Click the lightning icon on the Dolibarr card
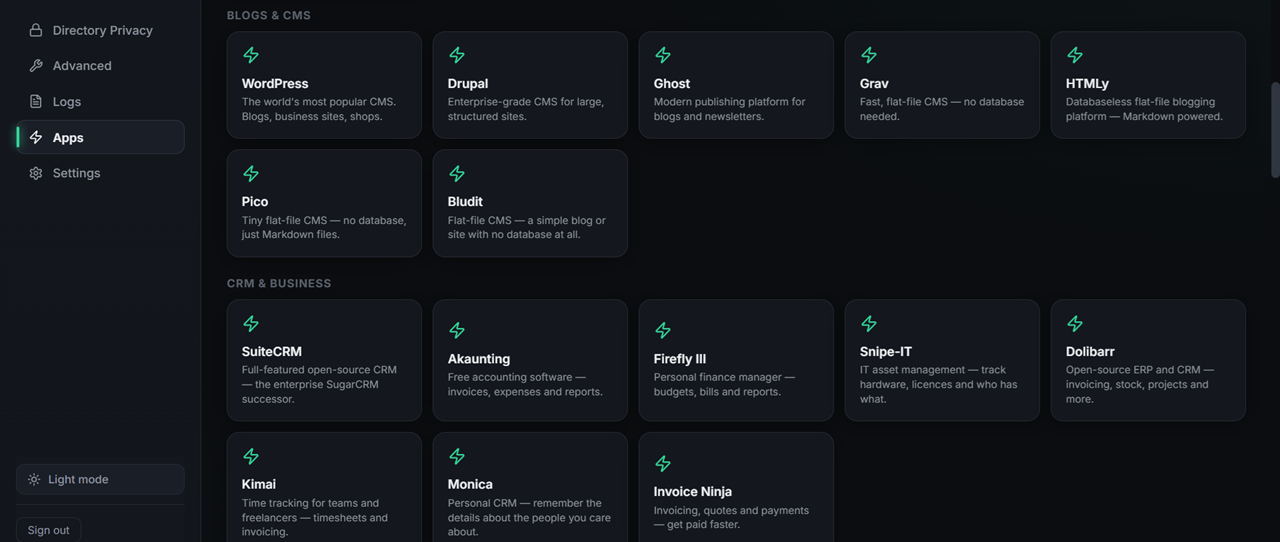The height and width of the screenshot is (542, 1280). 1075,323
